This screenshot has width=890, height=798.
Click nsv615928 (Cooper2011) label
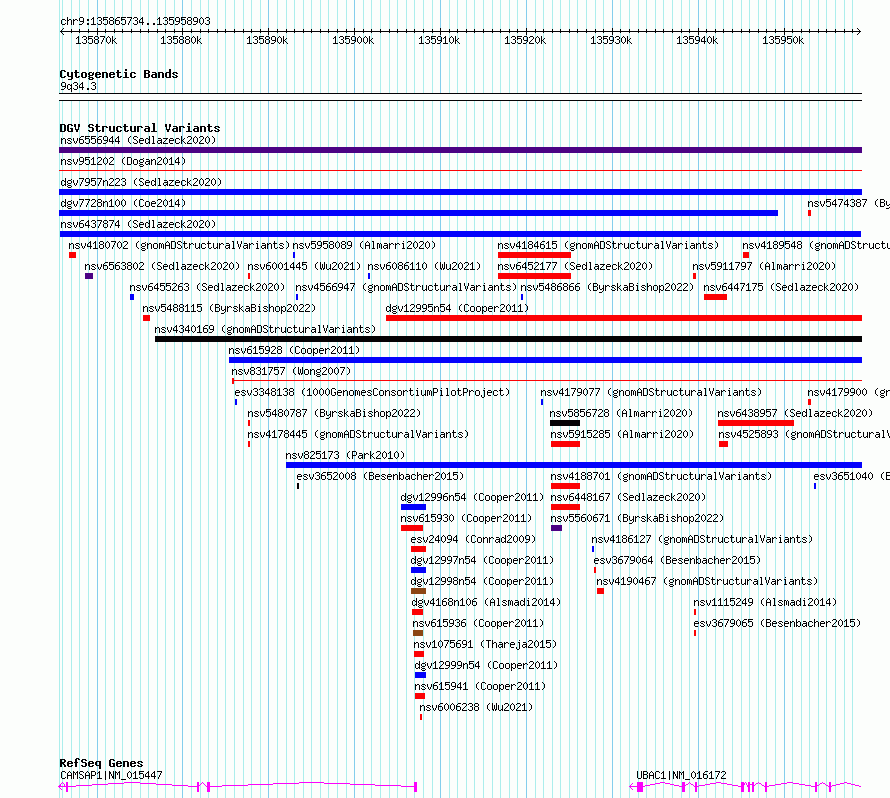294,350
